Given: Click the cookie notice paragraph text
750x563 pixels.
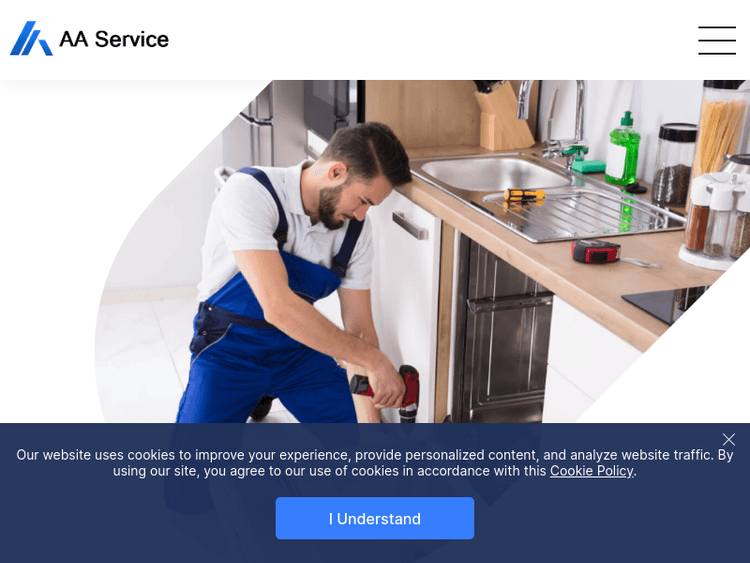Looking at the screenshot, I should (375, 463).
